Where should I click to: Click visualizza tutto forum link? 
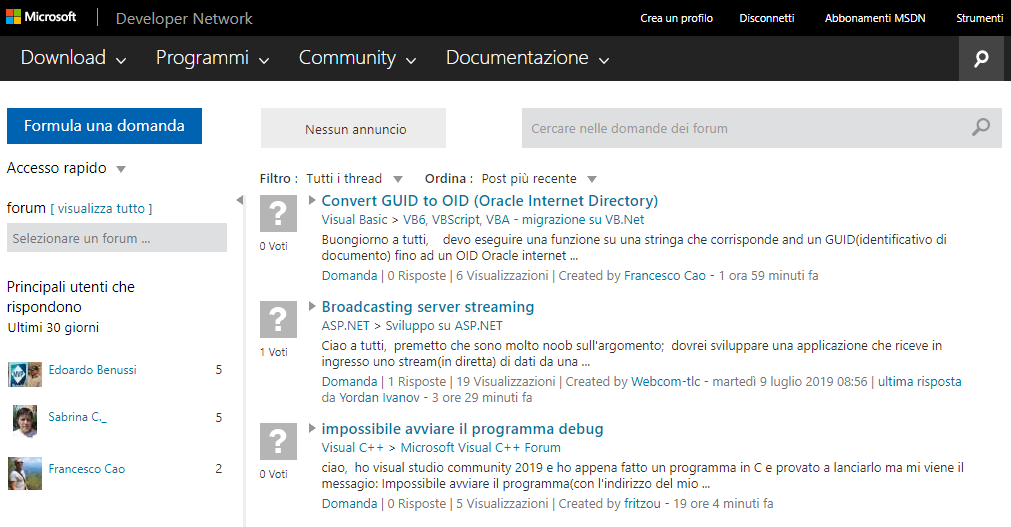[x=101, y=208]
